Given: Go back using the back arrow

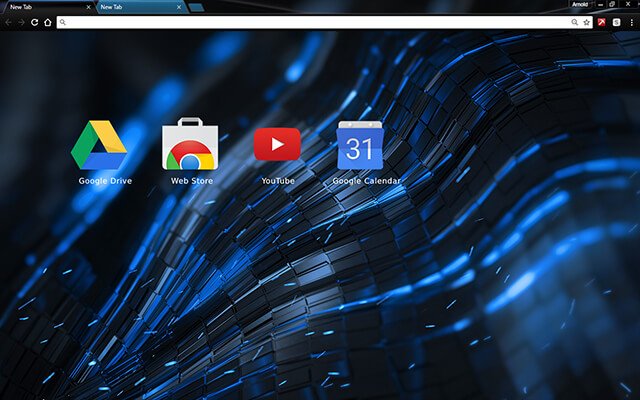Looking at the screenshot, I should [x=9, y=22].
